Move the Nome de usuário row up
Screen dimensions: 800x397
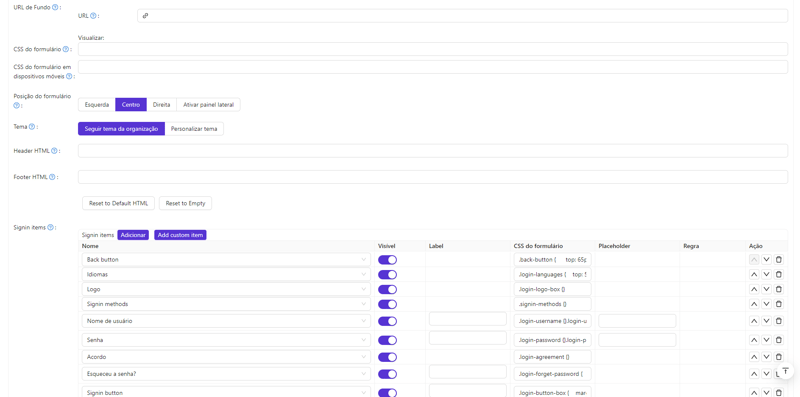(754, 321)
